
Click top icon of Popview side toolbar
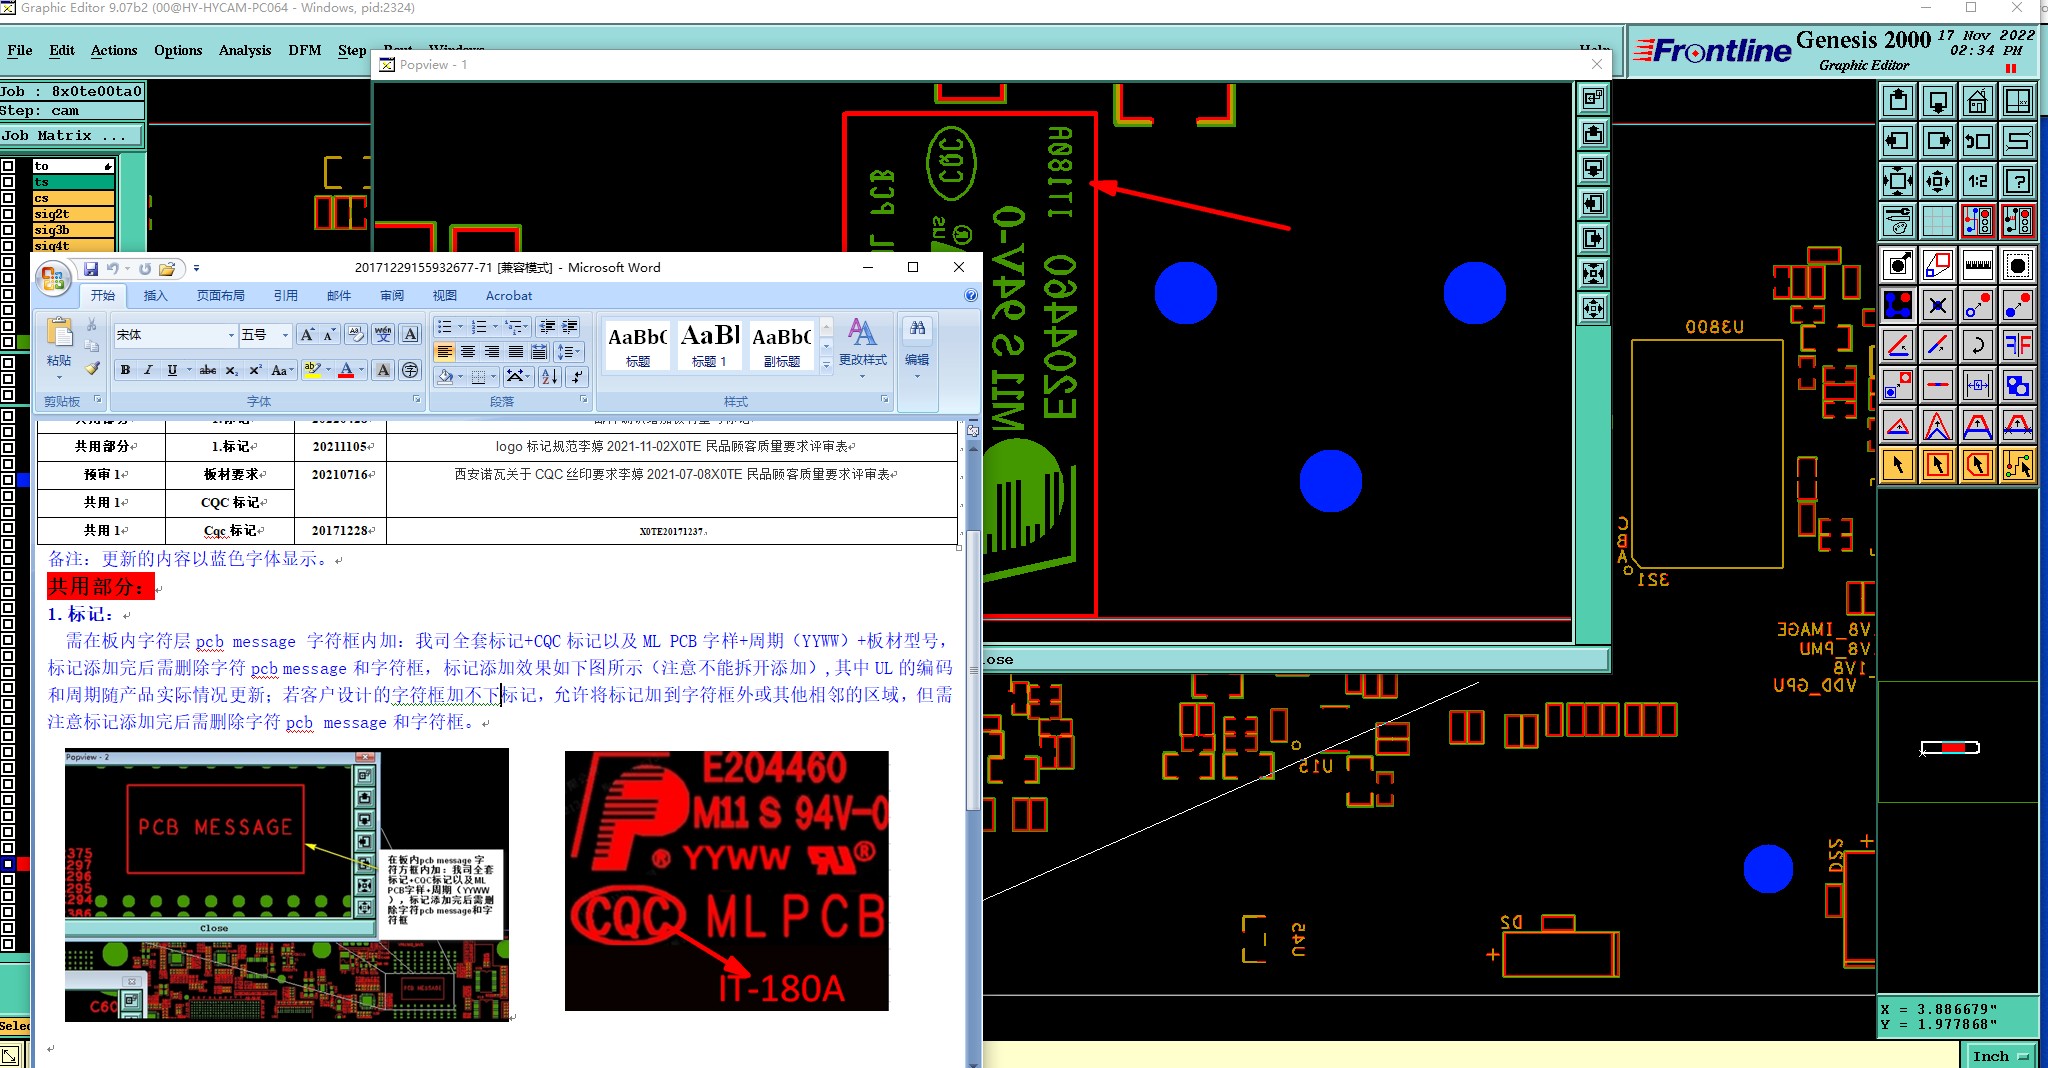tap(1593, 98)
